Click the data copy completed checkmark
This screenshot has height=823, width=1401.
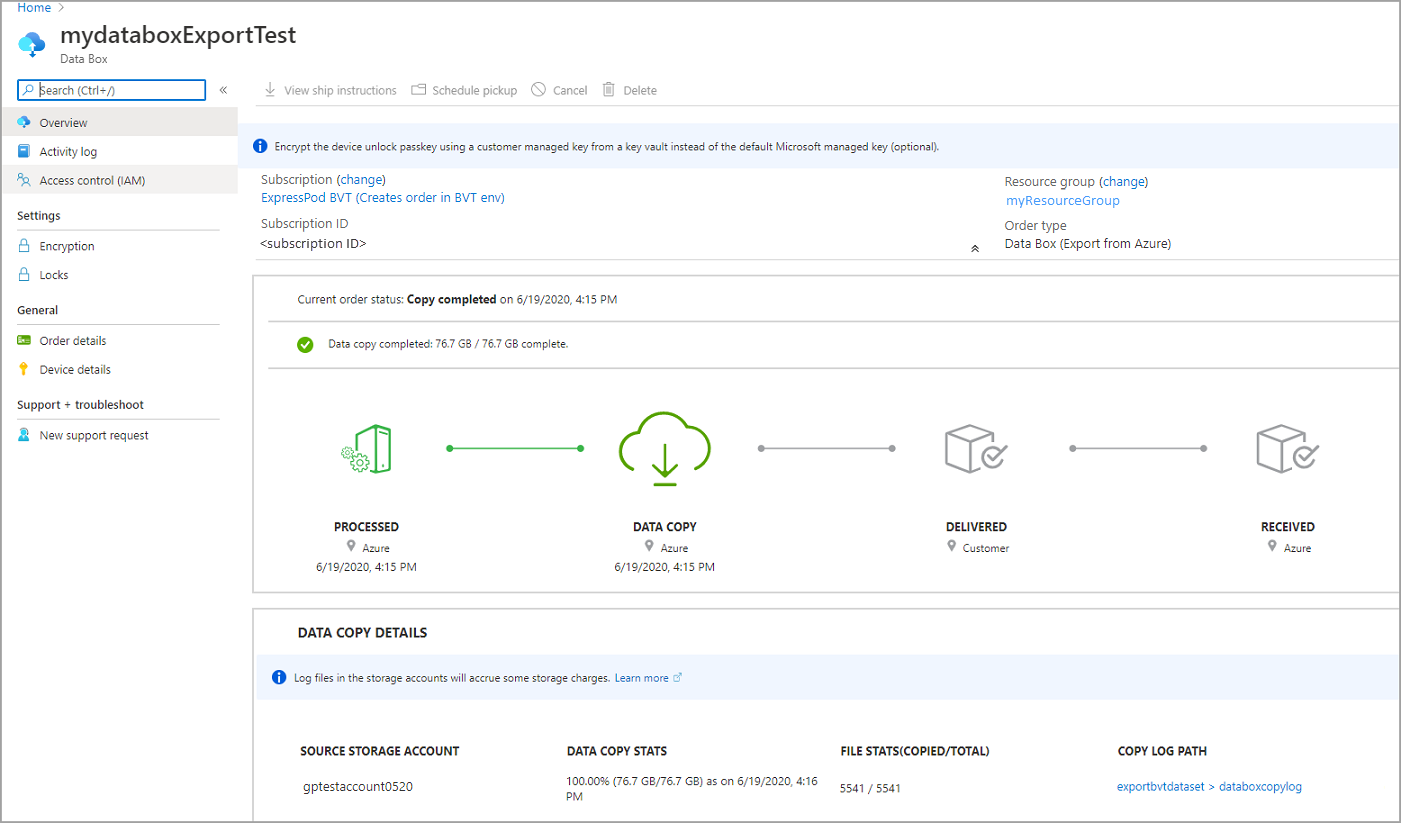coord(306,344)
